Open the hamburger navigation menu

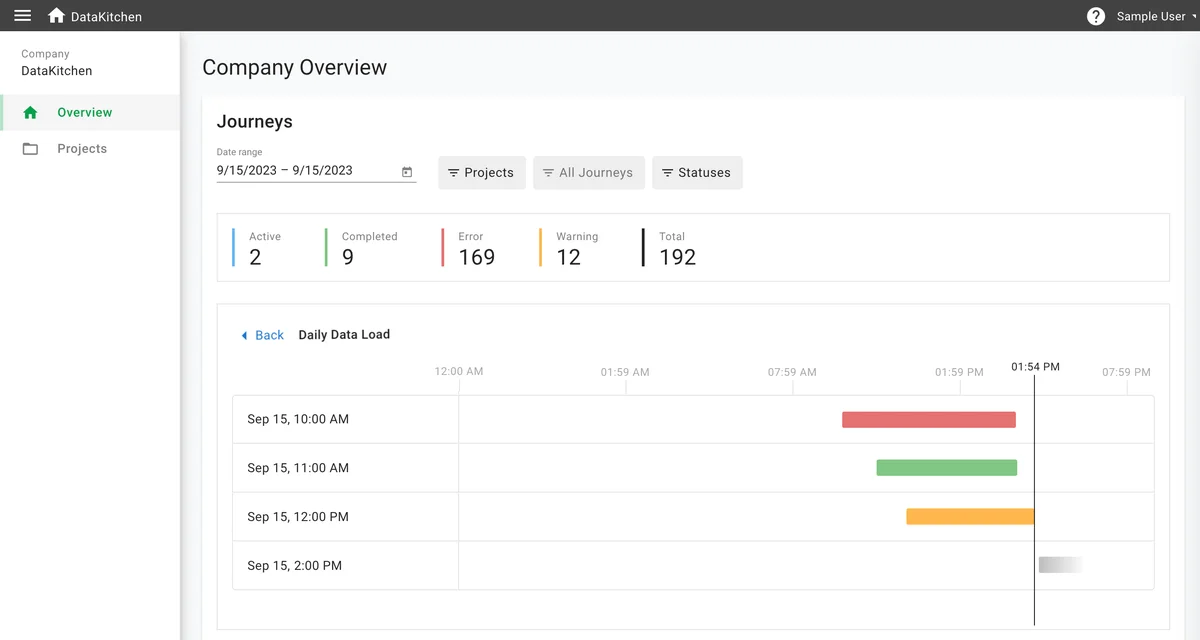click(22, 15)
